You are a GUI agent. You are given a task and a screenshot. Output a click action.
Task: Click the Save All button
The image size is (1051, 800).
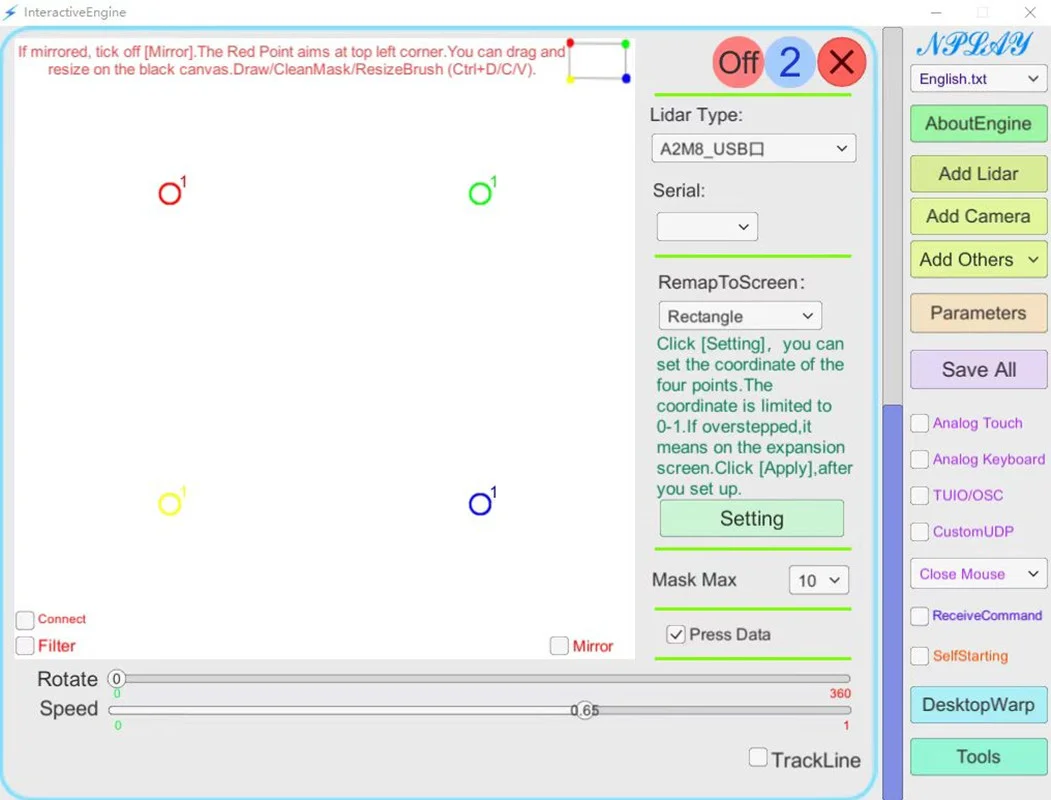point(978,370)
